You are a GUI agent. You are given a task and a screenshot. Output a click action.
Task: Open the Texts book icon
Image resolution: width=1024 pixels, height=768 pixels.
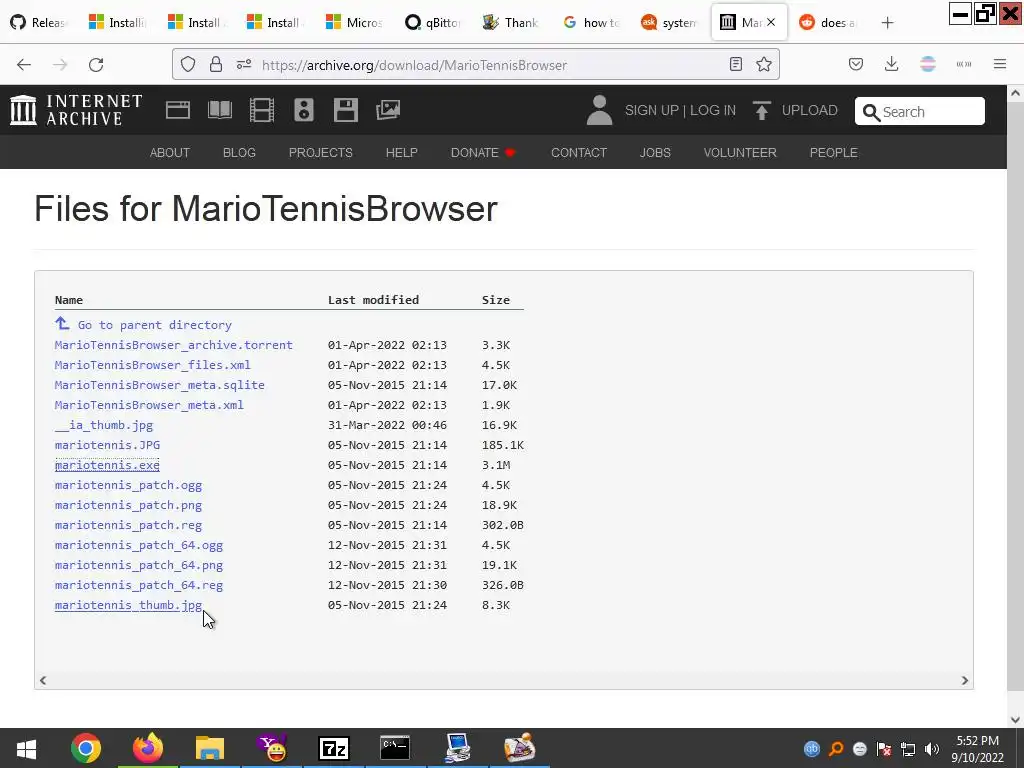[219, 110]
